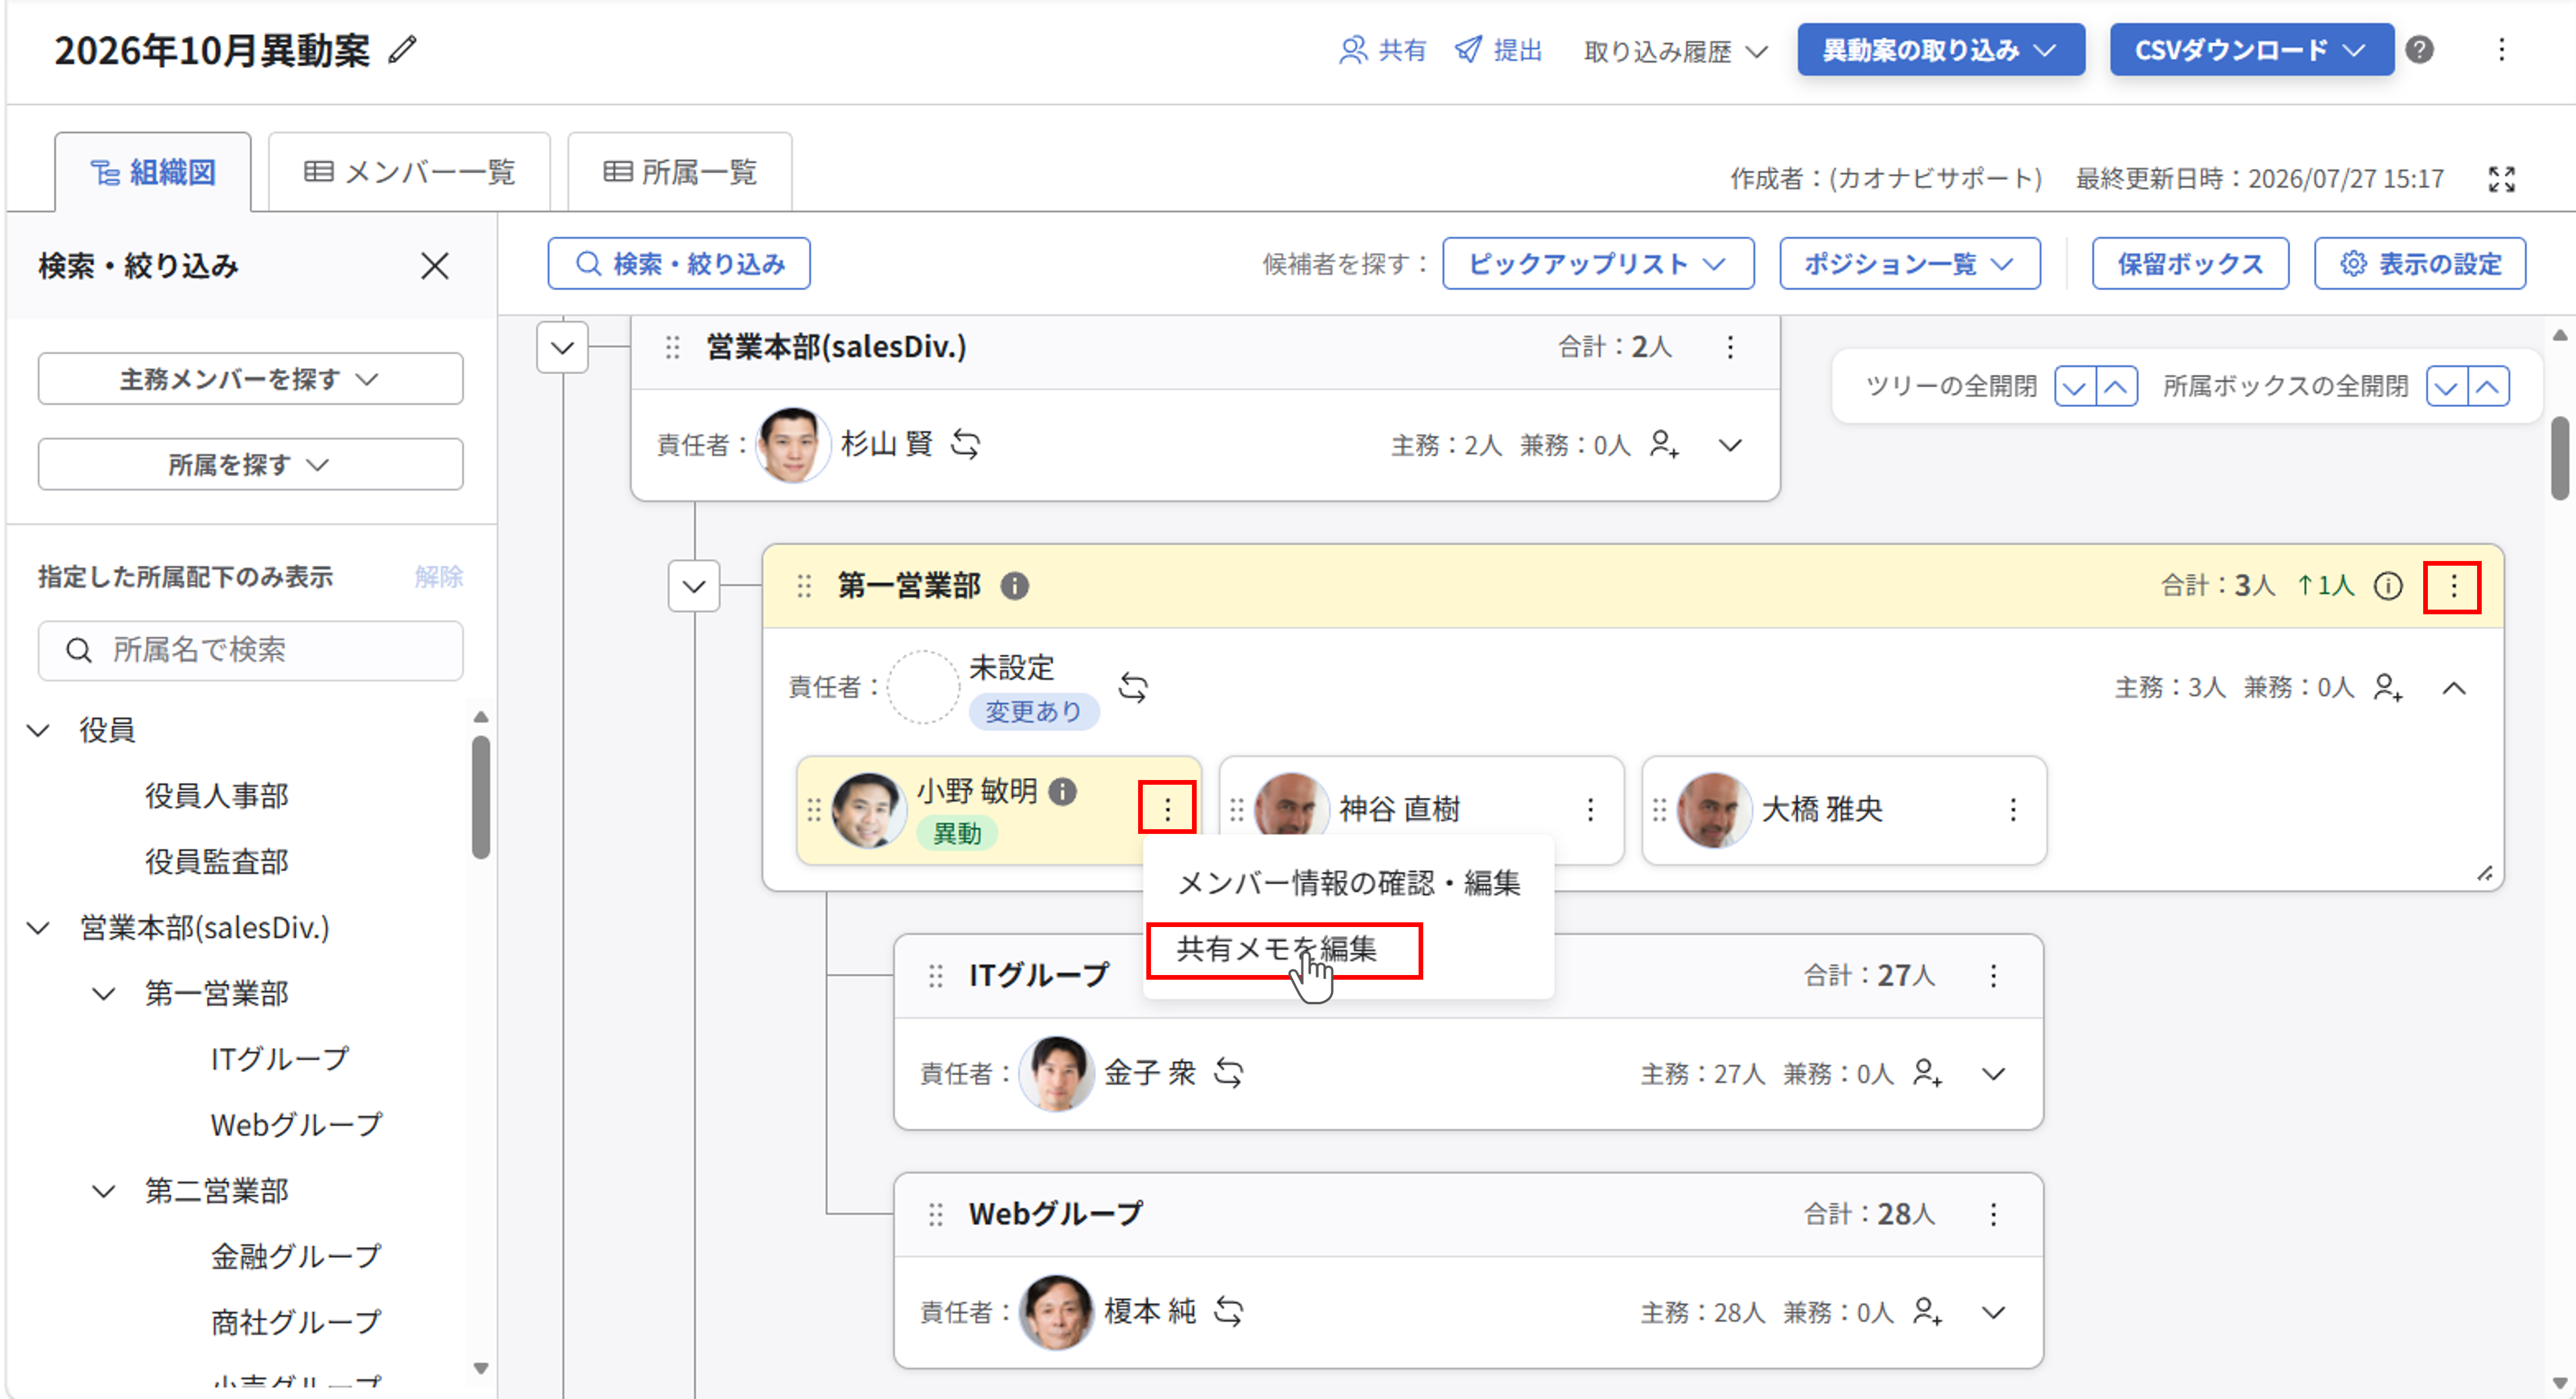Viewport: 2576px width, 1399px height.
Task: Open 保留ボックス
Action: [2190, 264]
